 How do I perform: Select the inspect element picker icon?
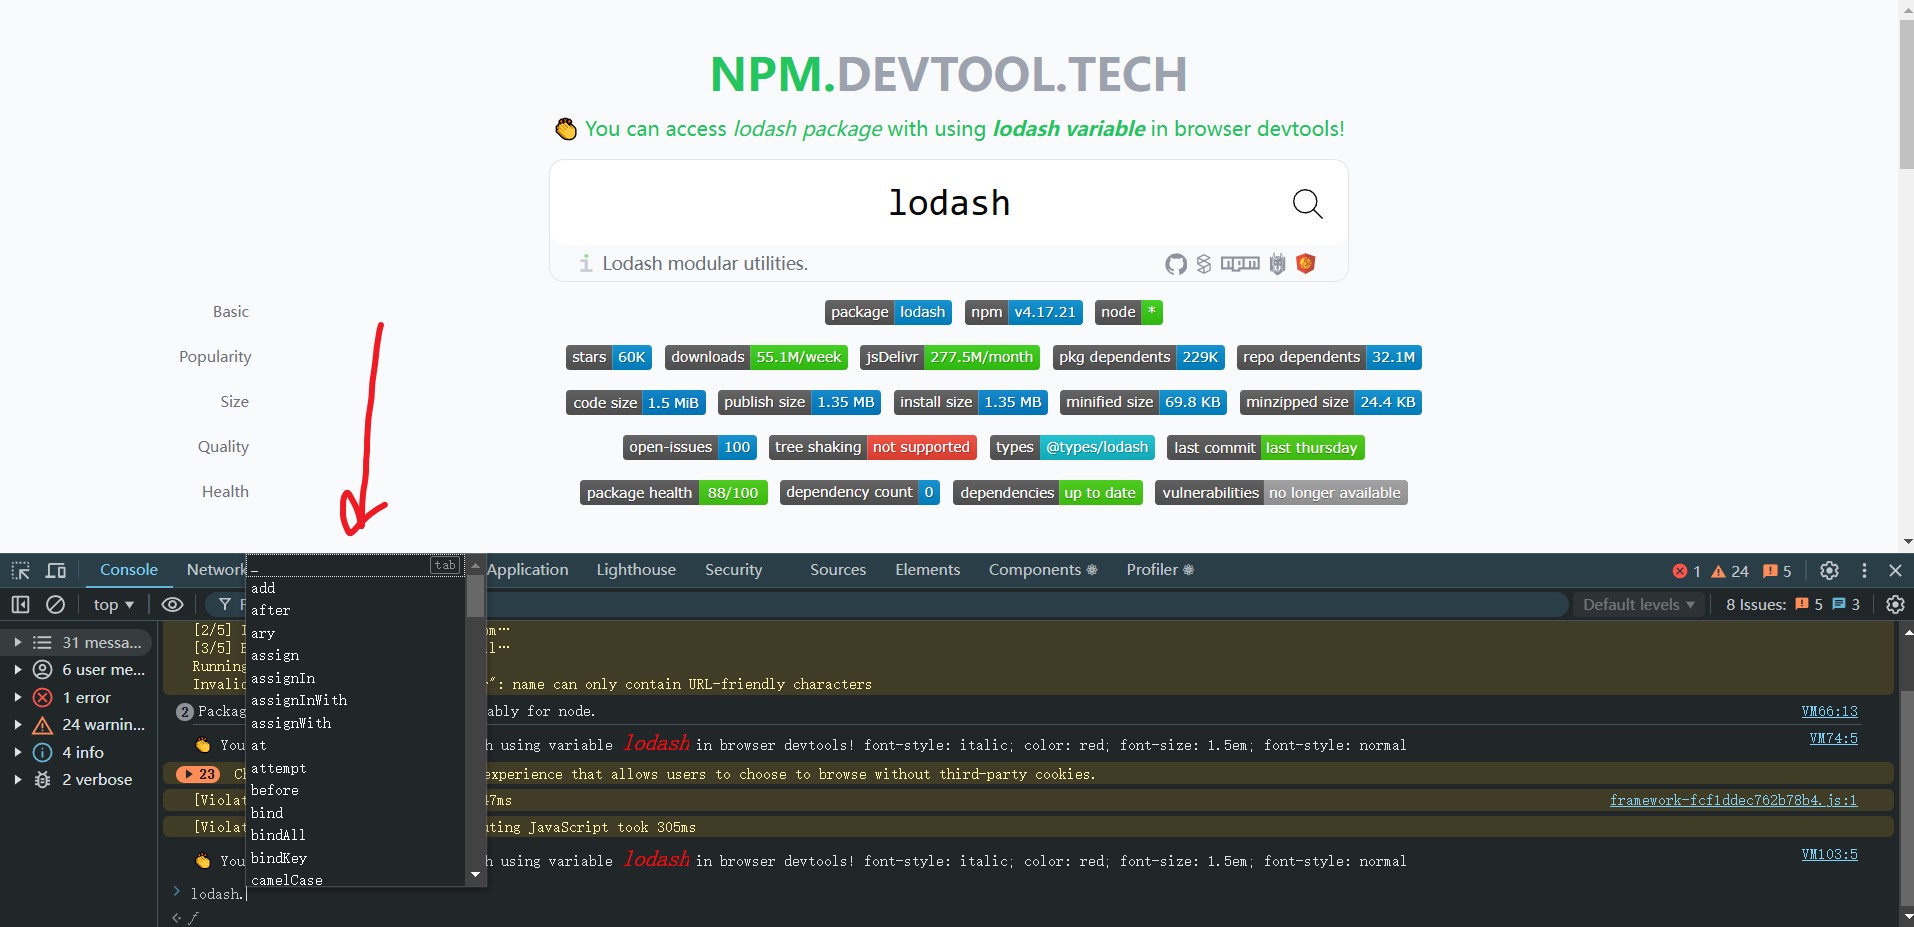tap(20, 571)
